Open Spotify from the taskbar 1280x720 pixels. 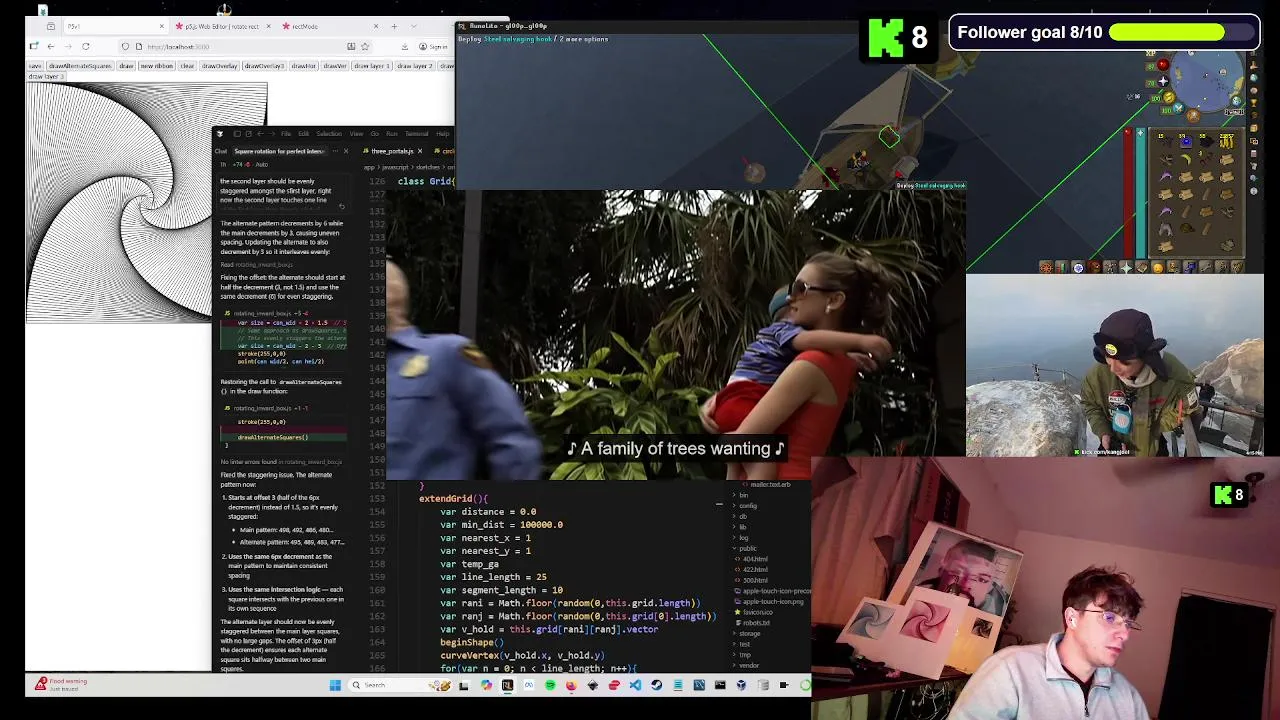coord(551,685)
